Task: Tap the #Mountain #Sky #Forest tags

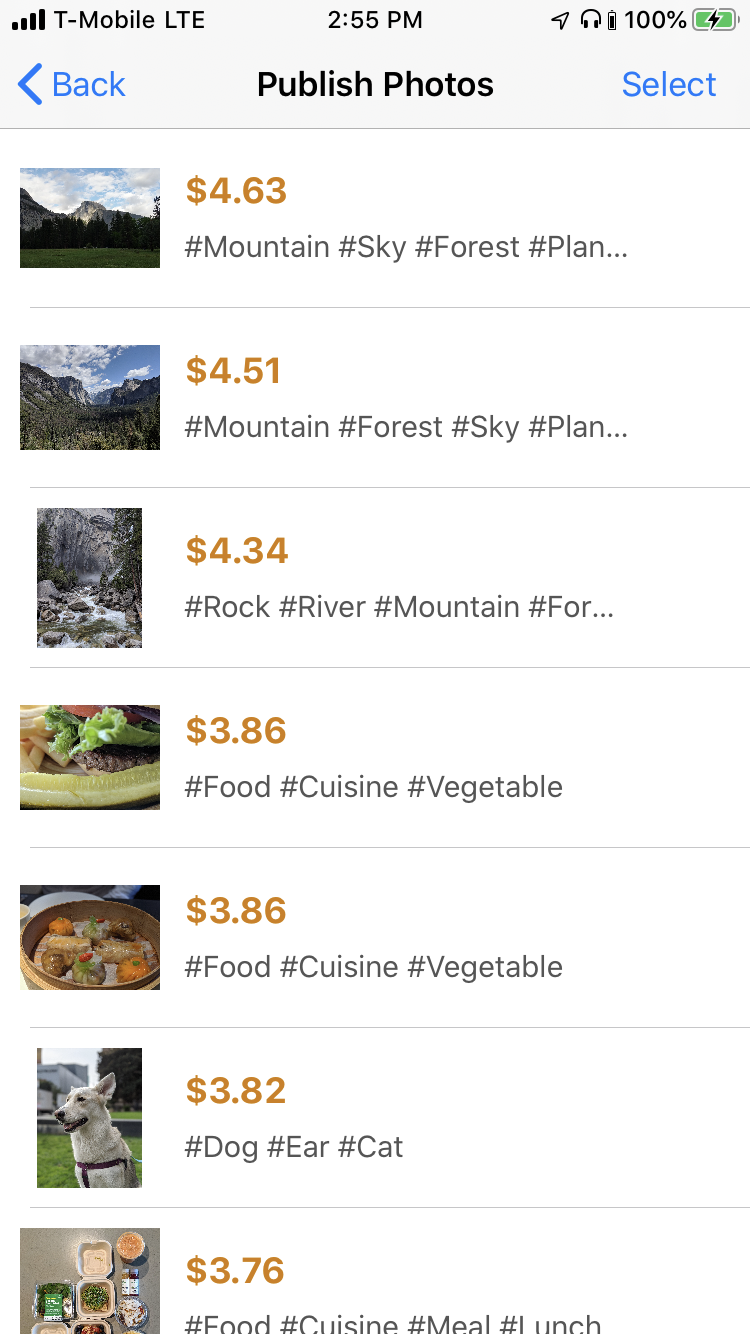Action: 406,247
